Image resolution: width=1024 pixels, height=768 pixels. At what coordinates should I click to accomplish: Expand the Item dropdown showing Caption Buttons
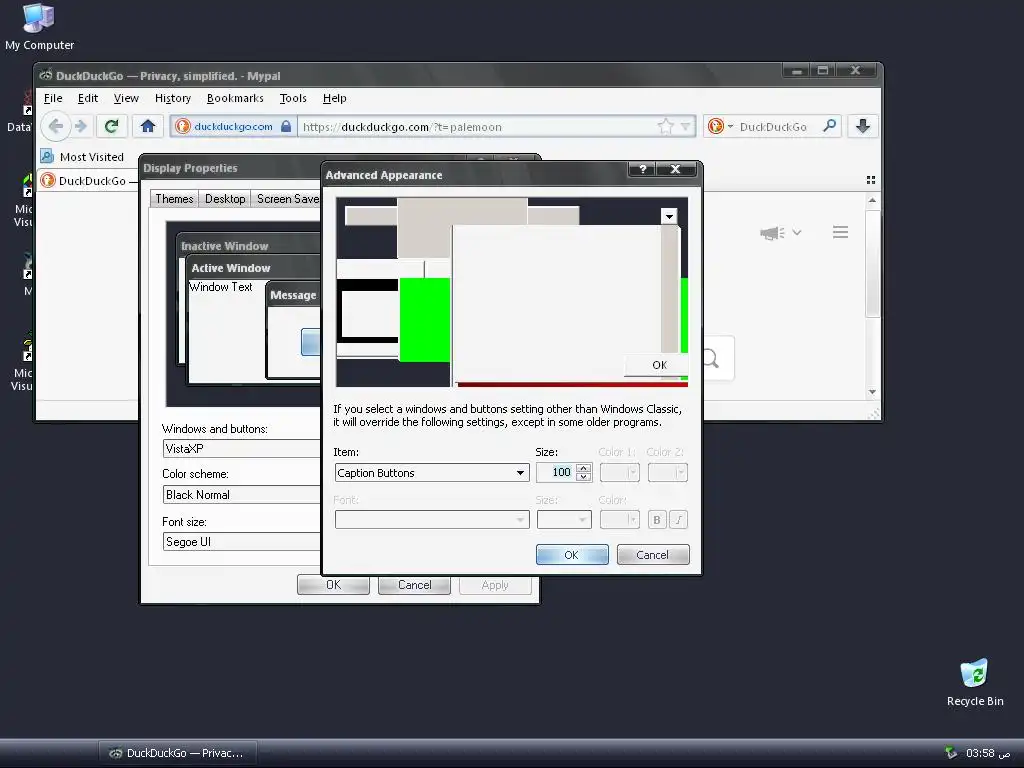pos(520,473)
